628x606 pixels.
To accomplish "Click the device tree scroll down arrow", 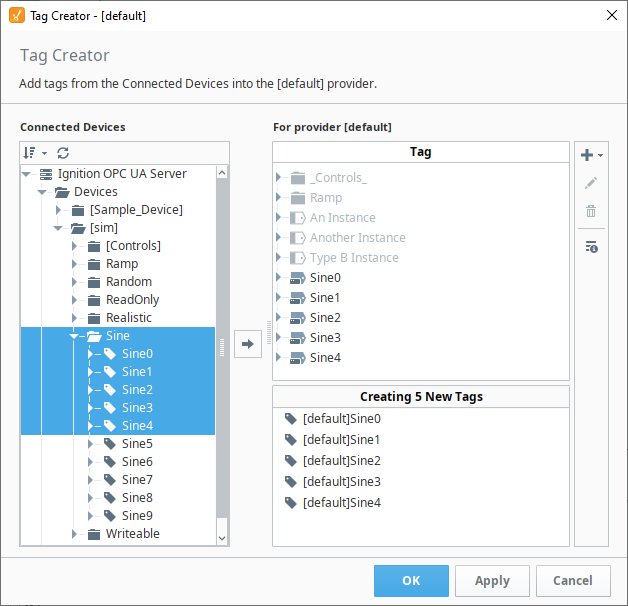I will tap(222, 538).
